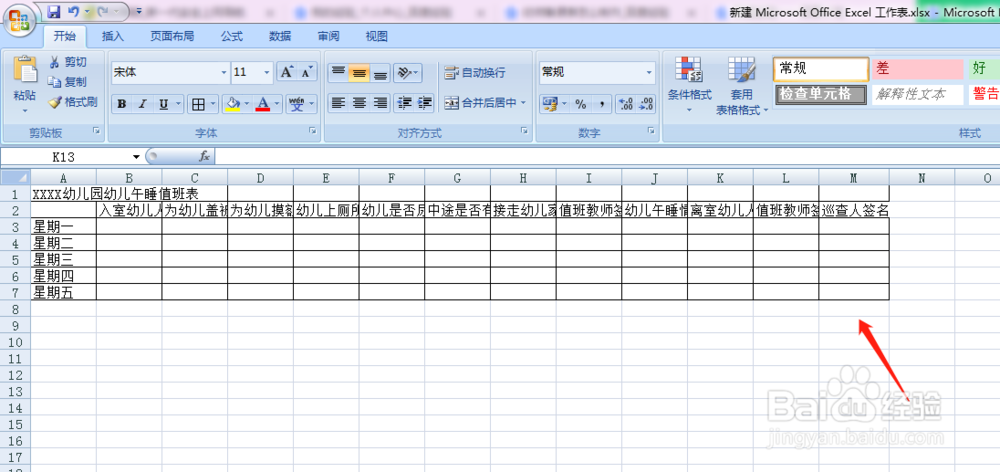Toggle align text left
Image resolution: width=1000 pixels, height=472 pixels.
[338, 103]
